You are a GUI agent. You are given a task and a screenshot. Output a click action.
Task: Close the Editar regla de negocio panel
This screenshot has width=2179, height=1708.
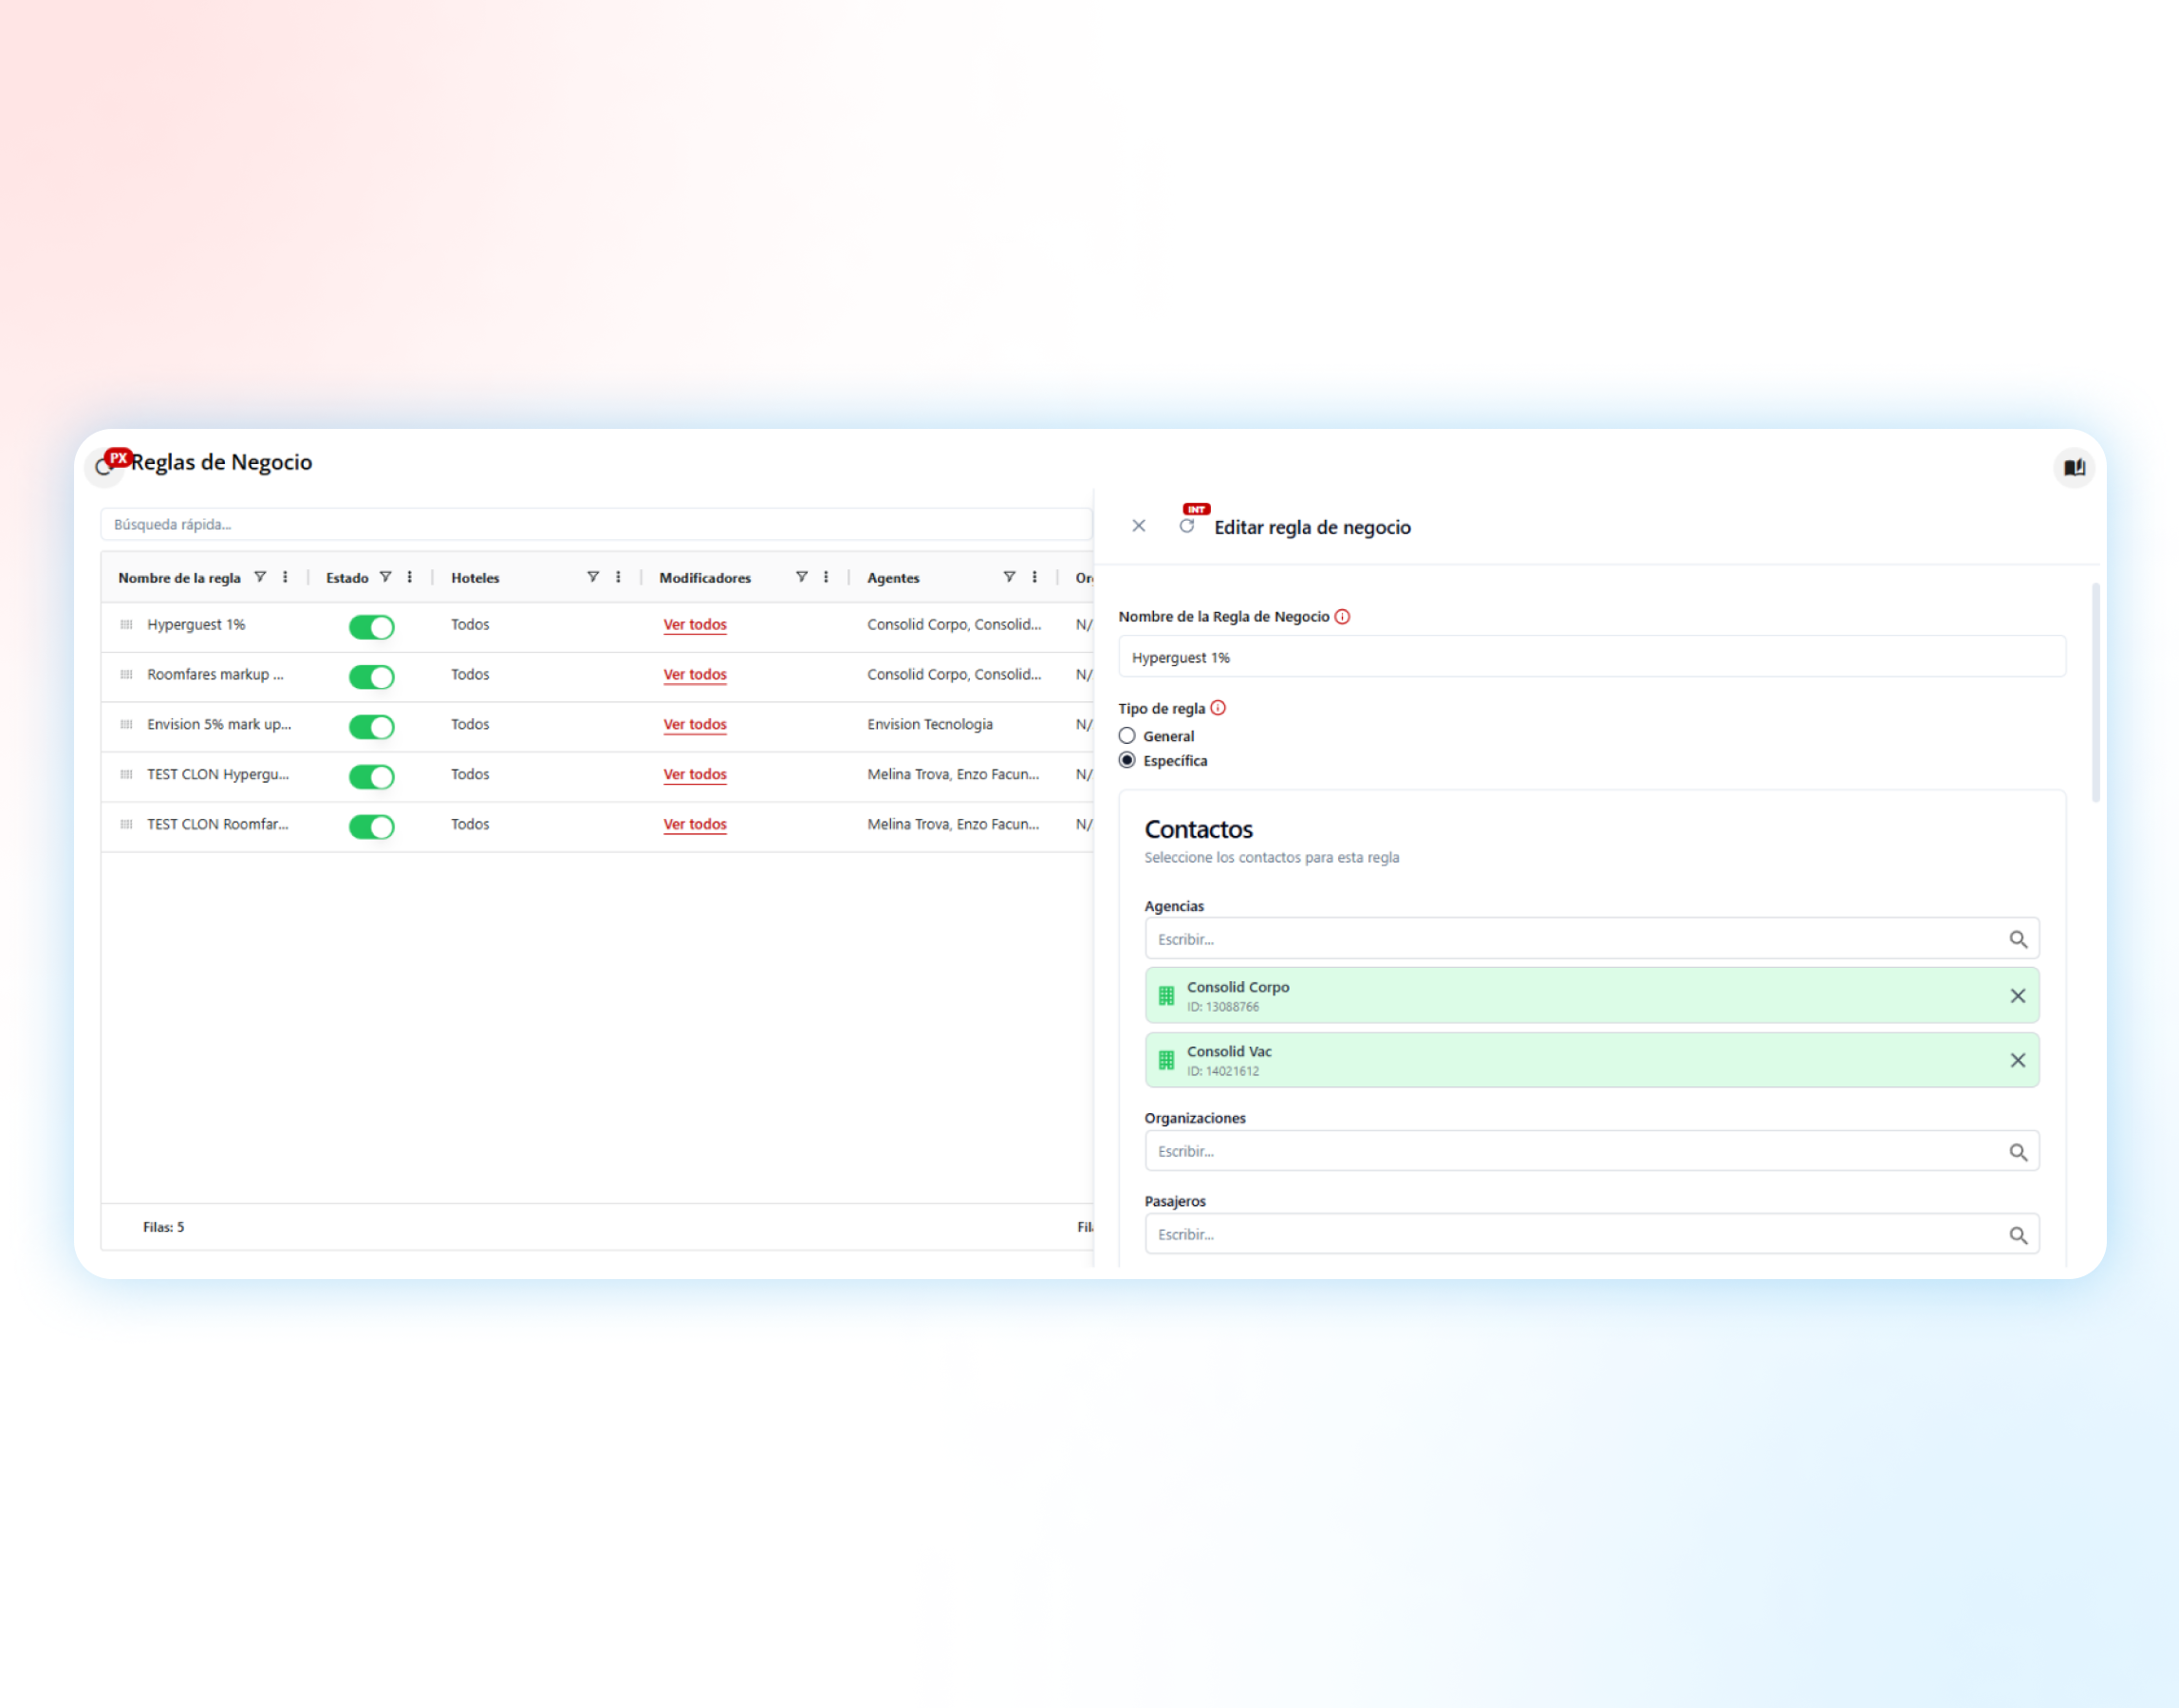point(1138,526)
